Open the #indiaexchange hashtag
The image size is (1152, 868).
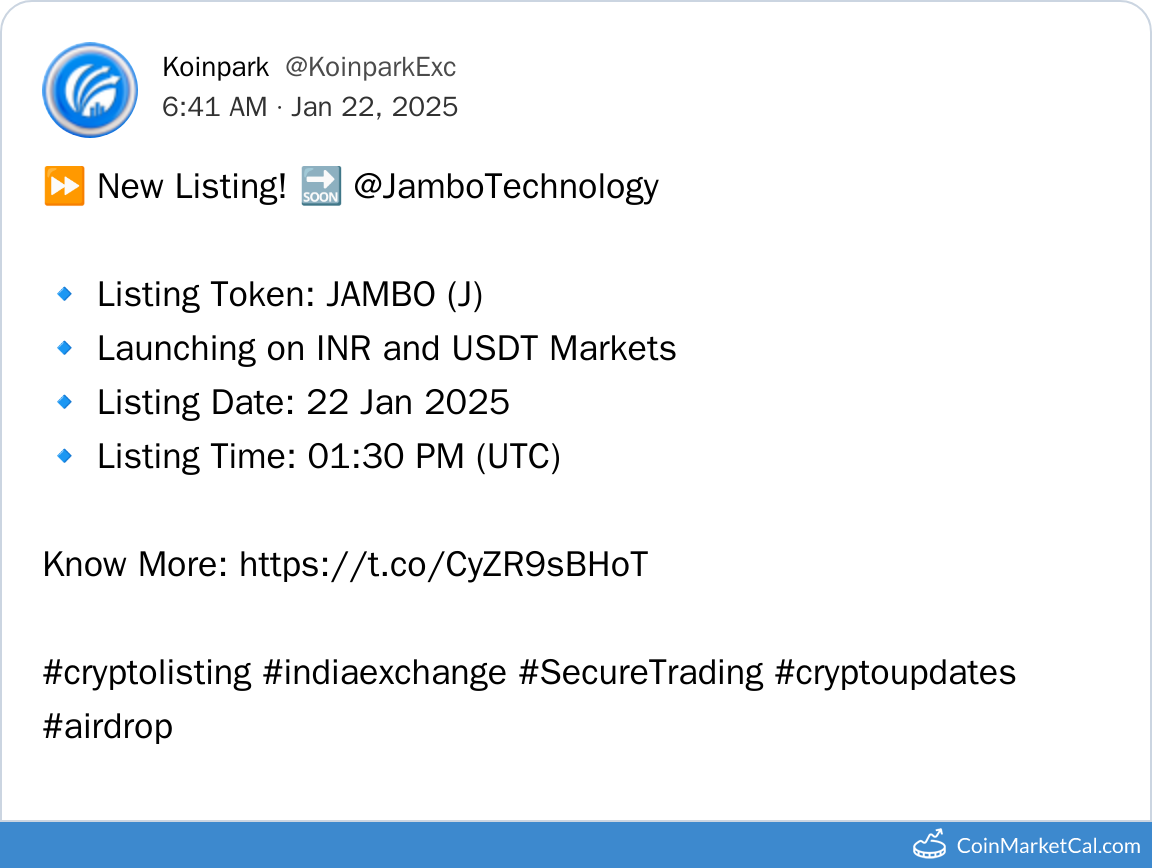[384, 672]
